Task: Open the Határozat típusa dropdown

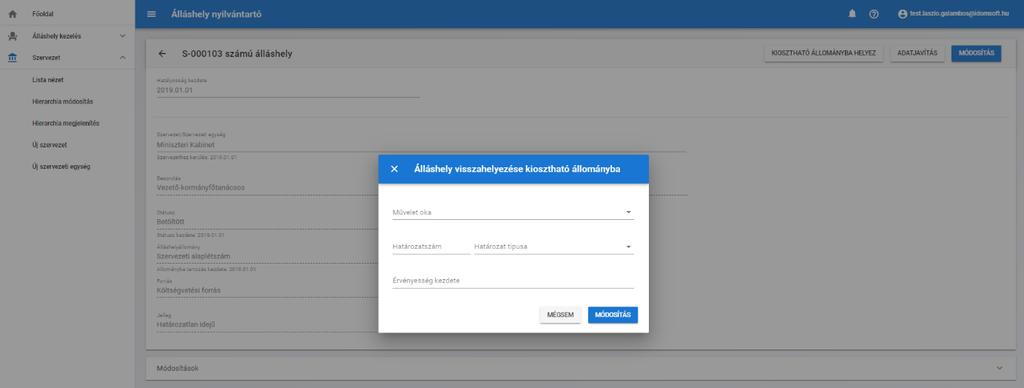Action: click(554, 247)
